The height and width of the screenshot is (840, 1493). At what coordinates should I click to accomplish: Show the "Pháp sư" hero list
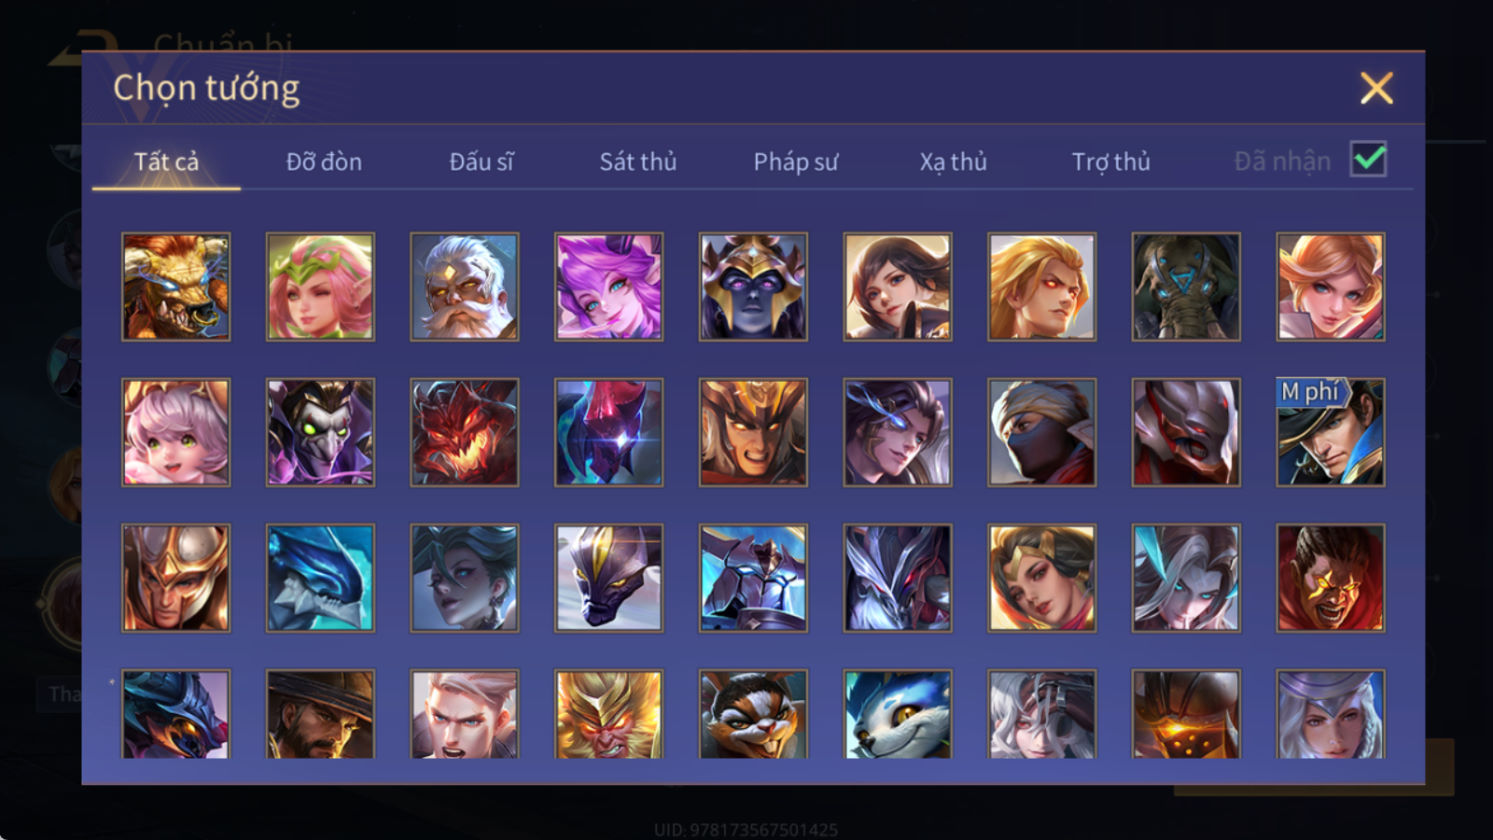795,161
